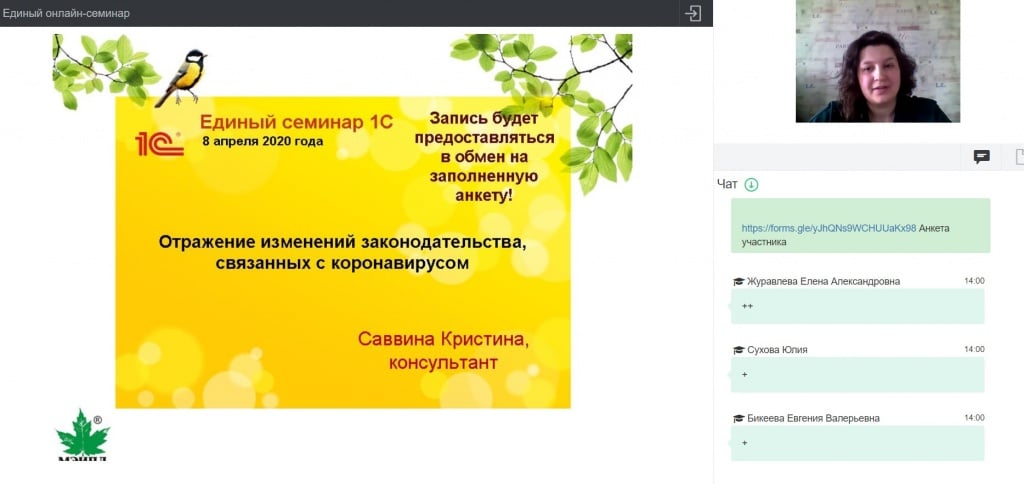Click the presenter webcam video
This screenshot has width=1024, height=484.
[x=878, y=61]
